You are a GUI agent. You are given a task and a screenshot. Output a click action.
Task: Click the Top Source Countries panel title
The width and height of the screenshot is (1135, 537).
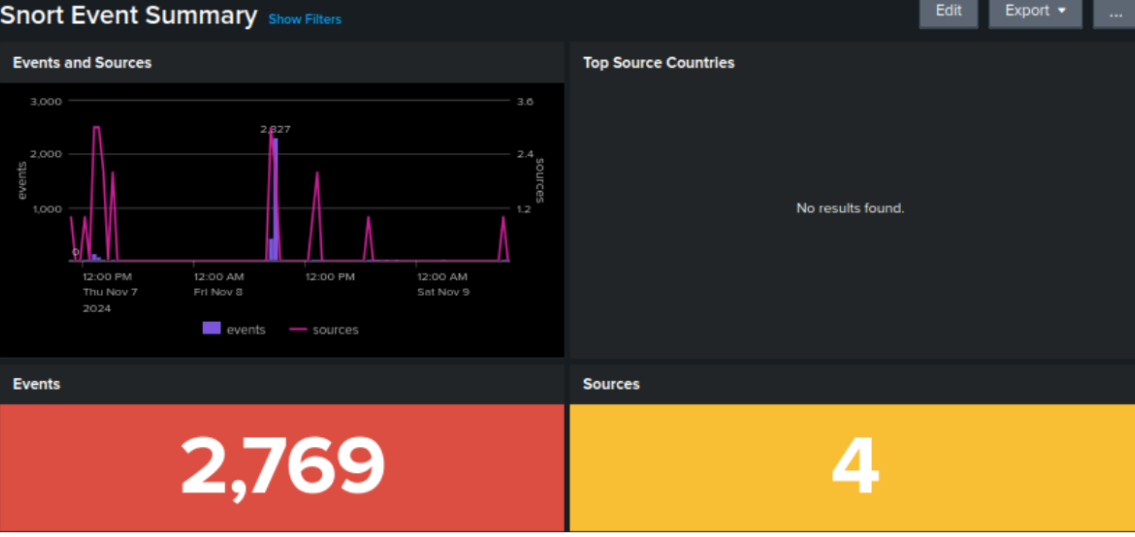point(659,63)
